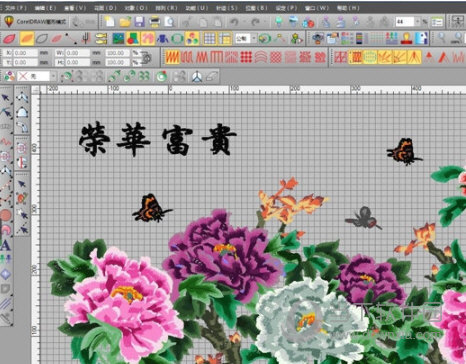The height and width of the screenshot is (364, 466).
Task: Click into the X position field
Action: click(25, 53)
